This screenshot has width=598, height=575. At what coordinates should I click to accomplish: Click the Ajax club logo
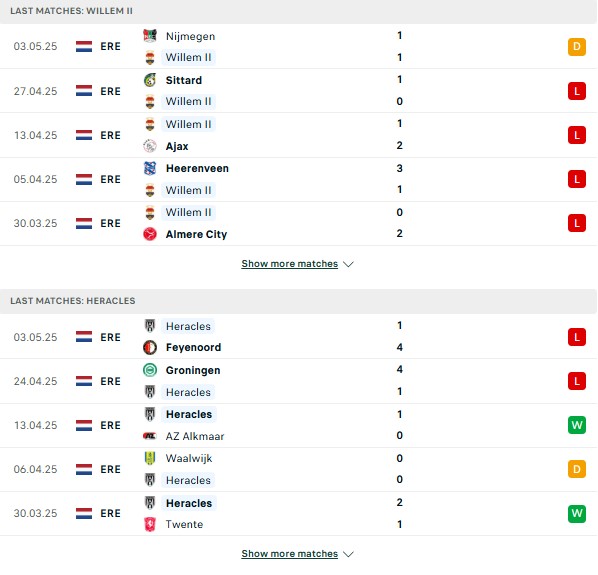tap(150, 146)
